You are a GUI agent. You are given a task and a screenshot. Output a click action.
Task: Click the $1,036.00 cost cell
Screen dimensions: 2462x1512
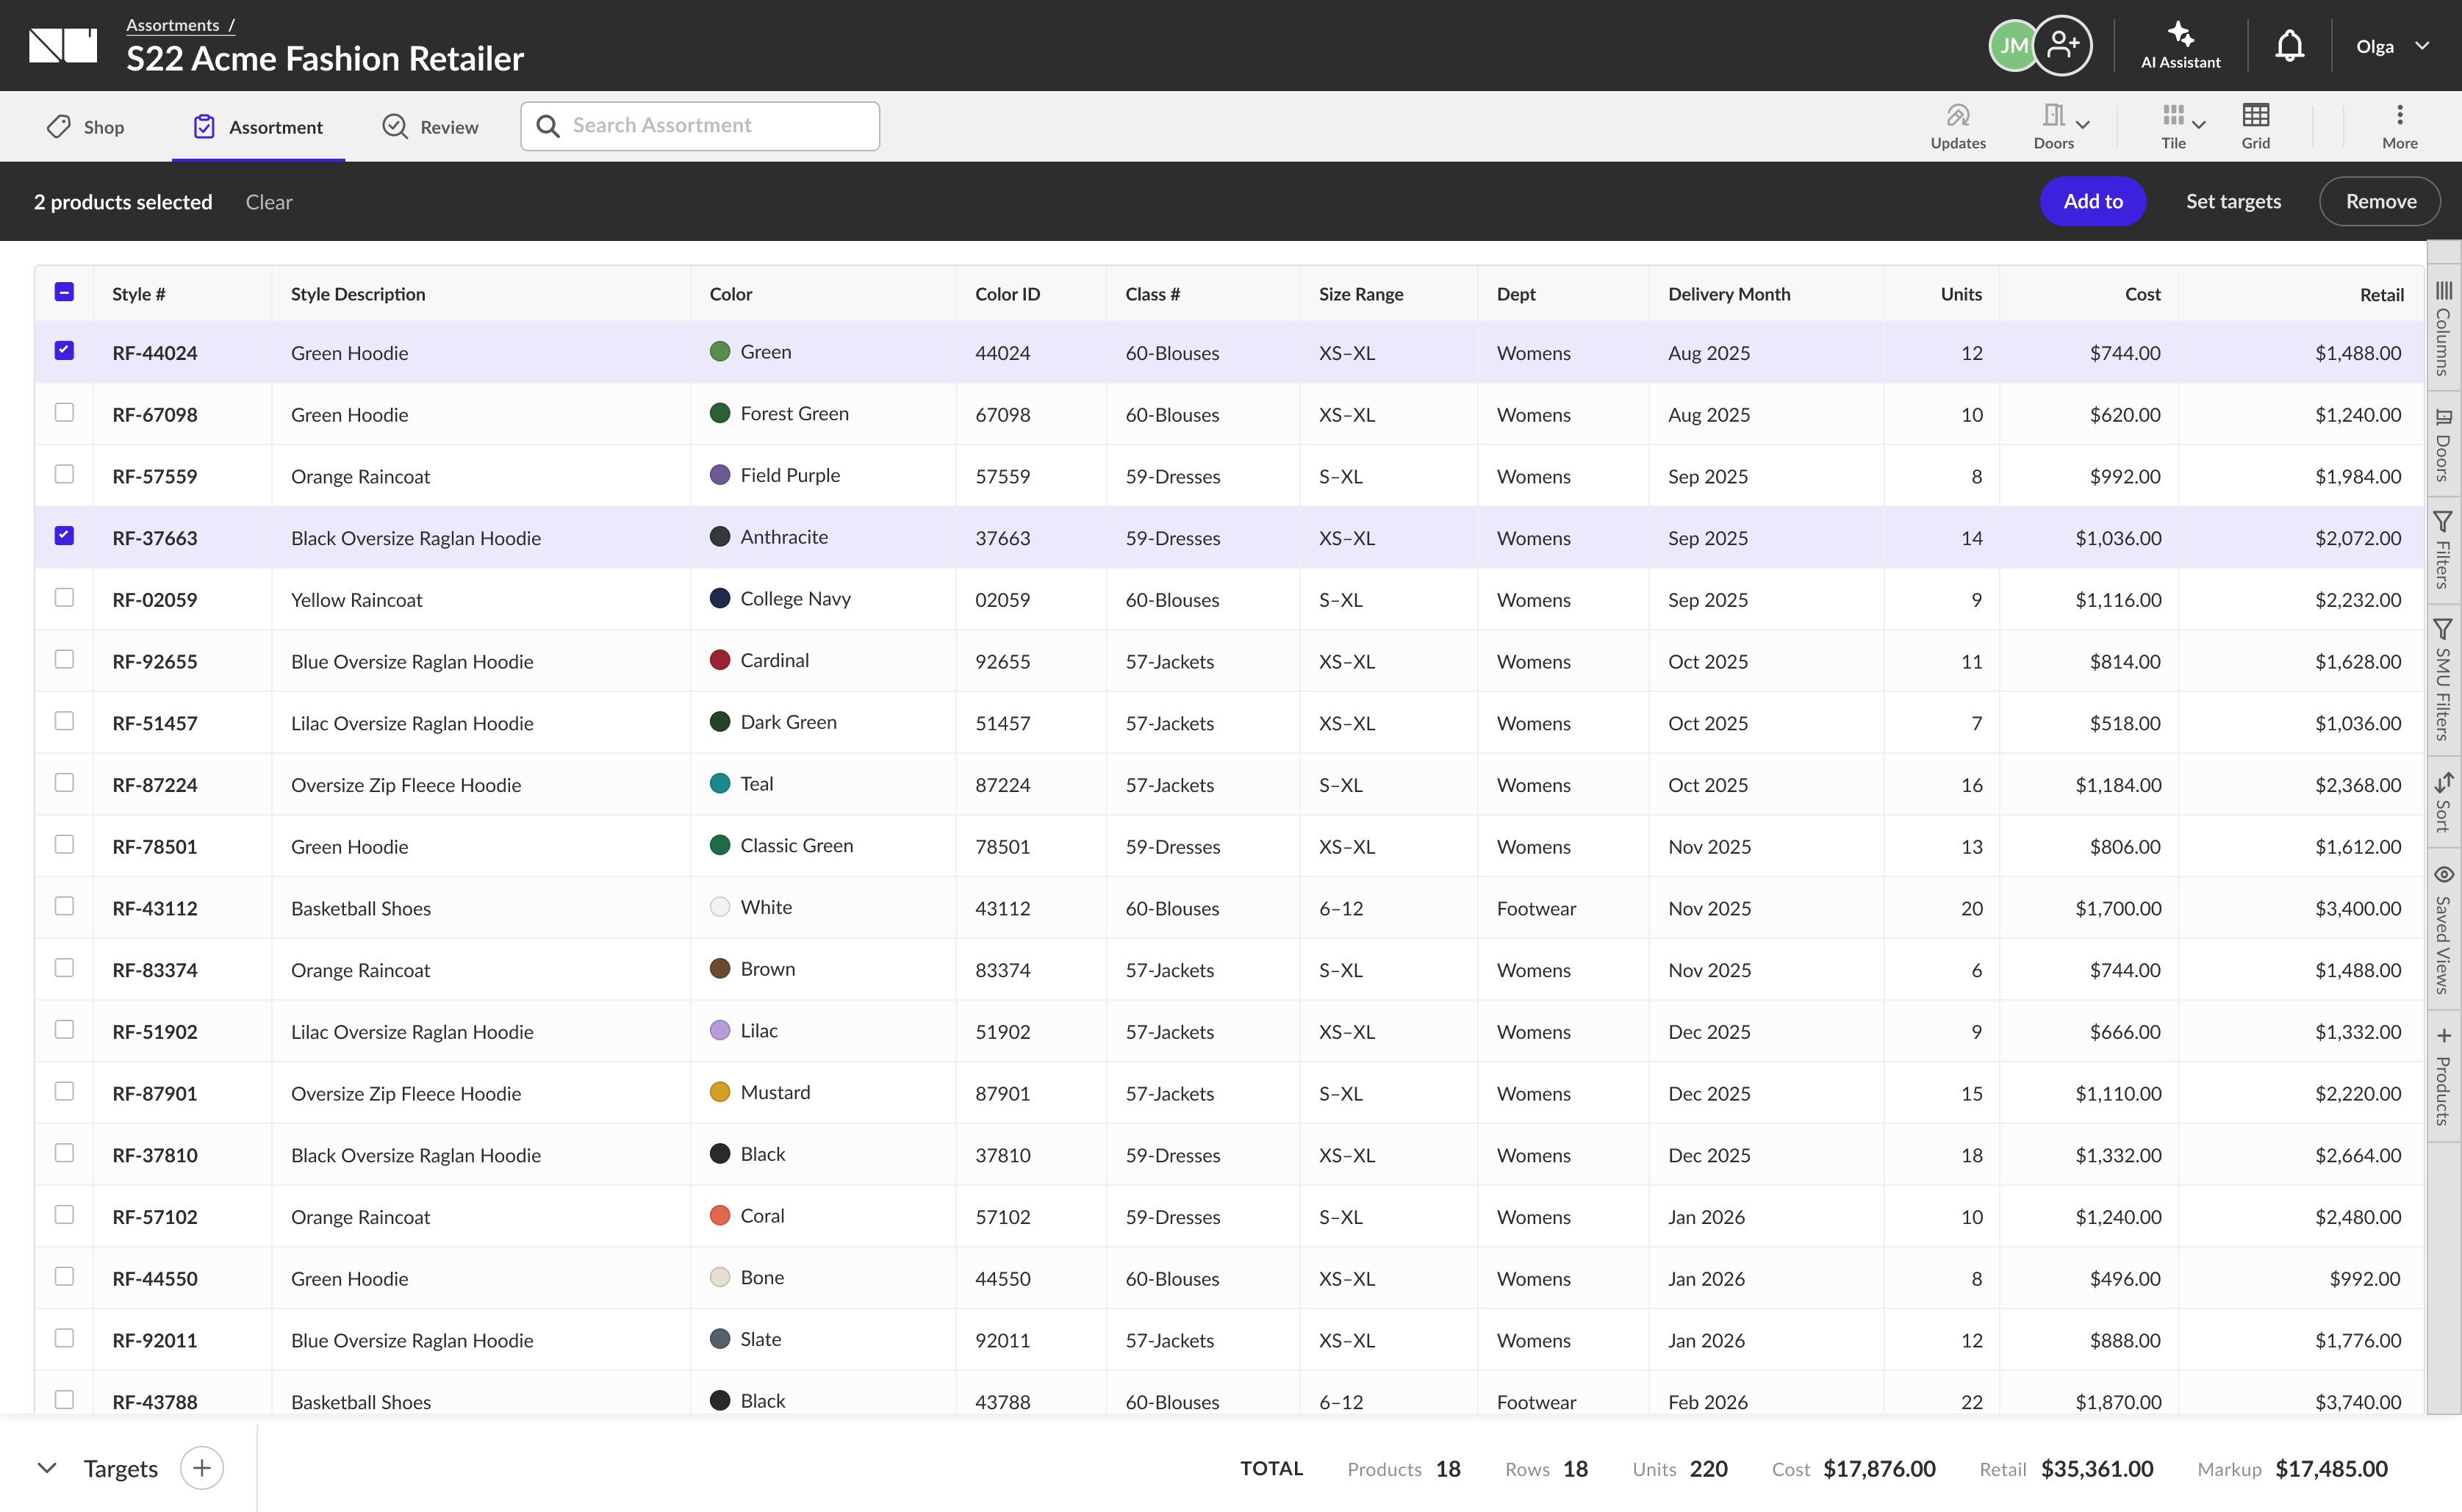(2118, 538)
